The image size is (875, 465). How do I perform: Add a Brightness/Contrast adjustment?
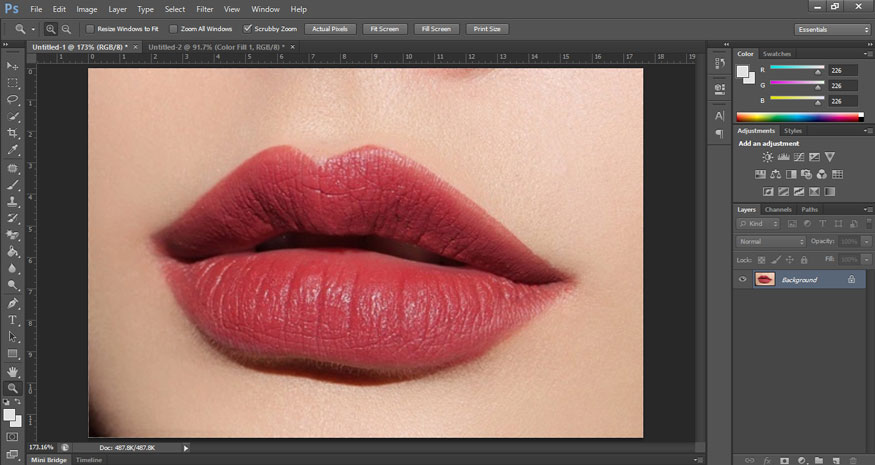767,157
